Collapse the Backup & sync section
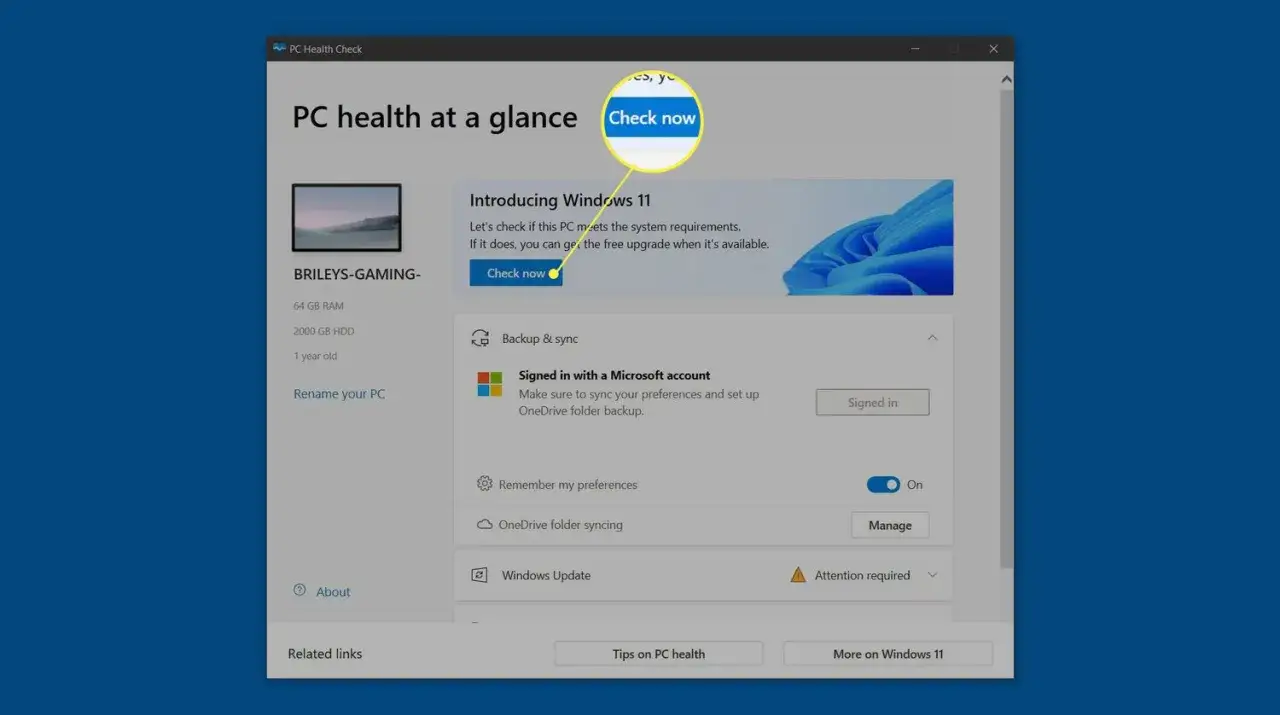This screenshot has width=1280, height=715. [932, 338]
